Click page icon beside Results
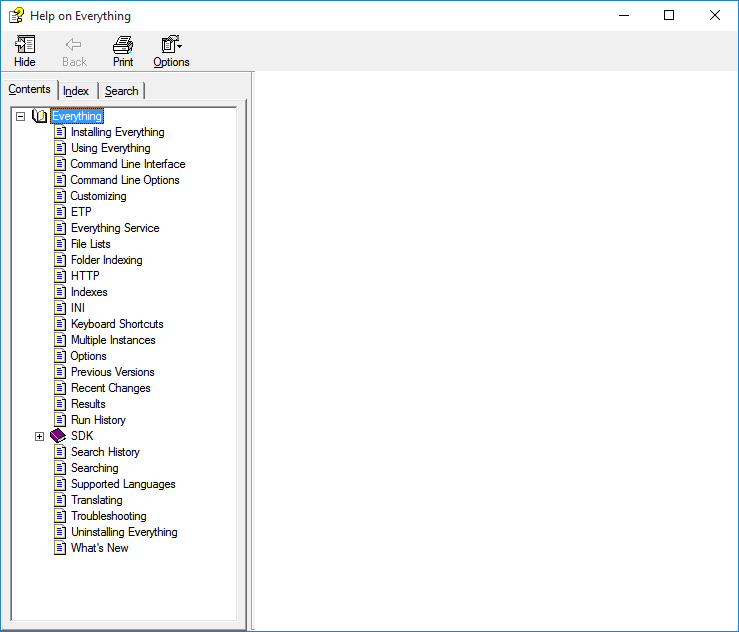Image resolution: width=739 pixels, height=632 pixels. (60, 404)
